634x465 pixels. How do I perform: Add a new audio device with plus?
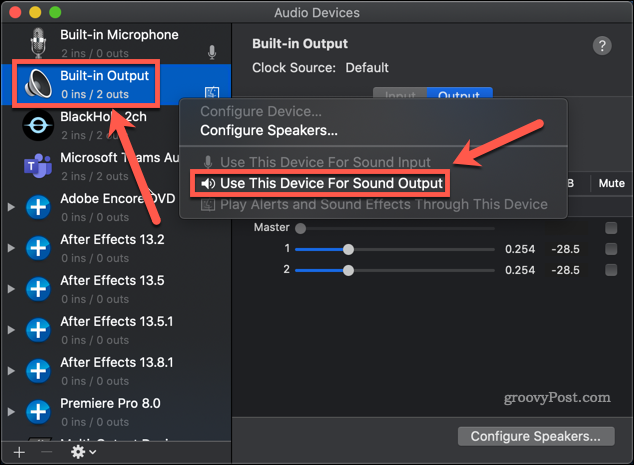19,452
